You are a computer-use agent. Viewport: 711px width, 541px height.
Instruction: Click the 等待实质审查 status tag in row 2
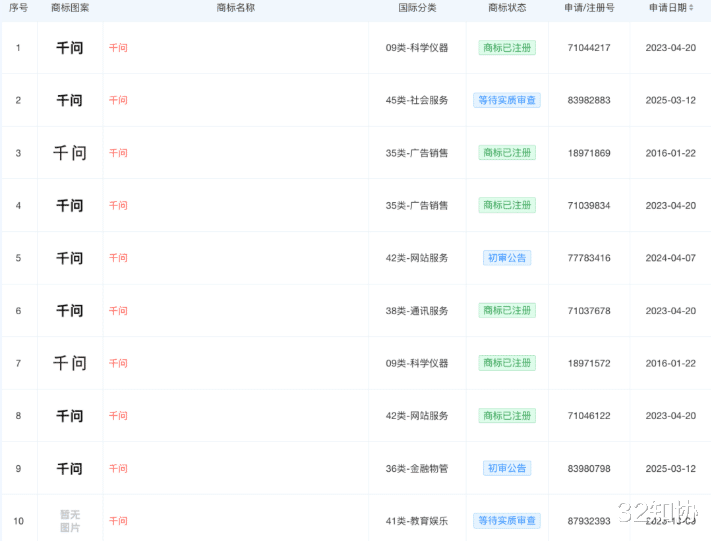(x=507, y=100)
